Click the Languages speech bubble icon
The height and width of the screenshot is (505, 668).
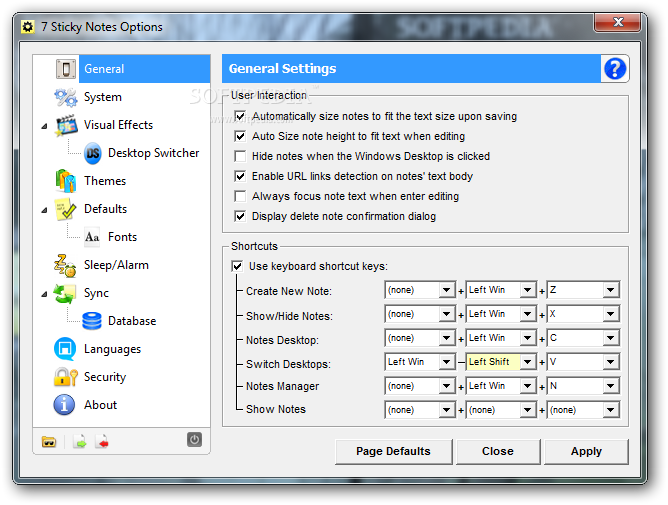(x=65, y=349)
